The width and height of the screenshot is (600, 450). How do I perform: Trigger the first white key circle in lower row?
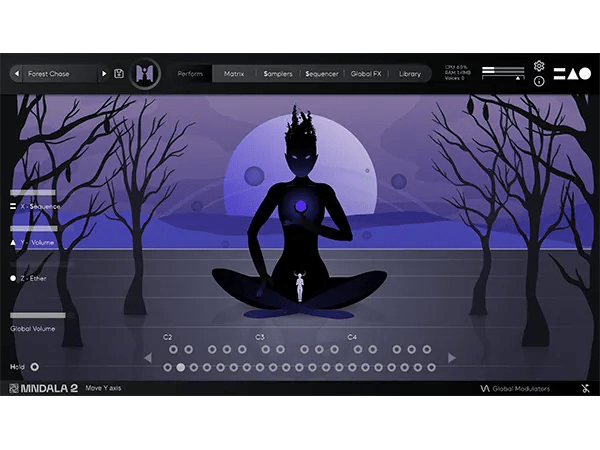click(167, 367)
